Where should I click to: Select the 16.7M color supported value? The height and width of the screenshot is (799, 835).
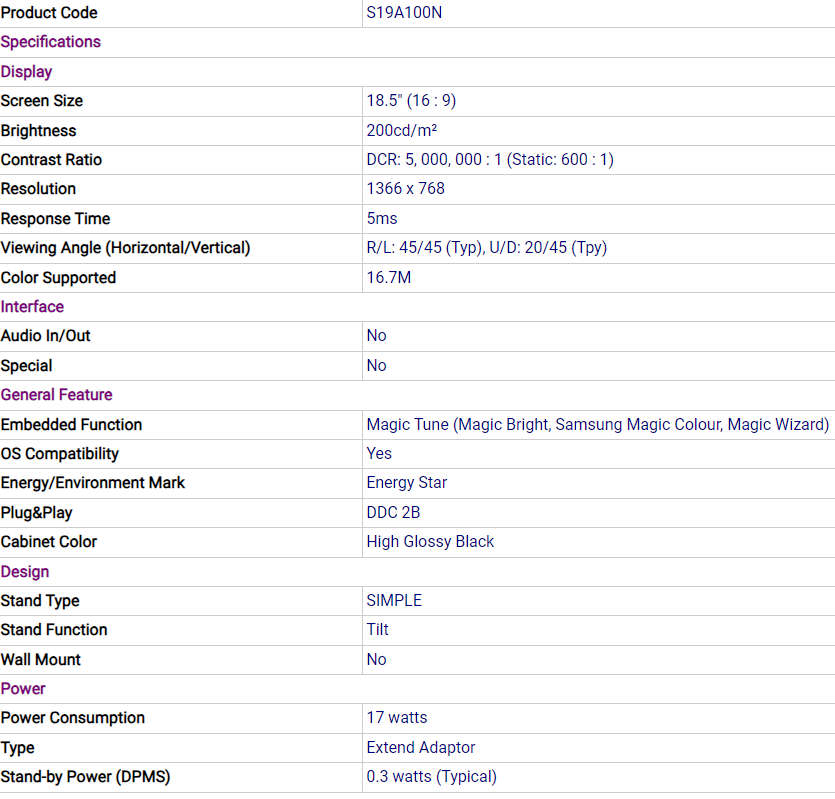[x=388, y=278]
